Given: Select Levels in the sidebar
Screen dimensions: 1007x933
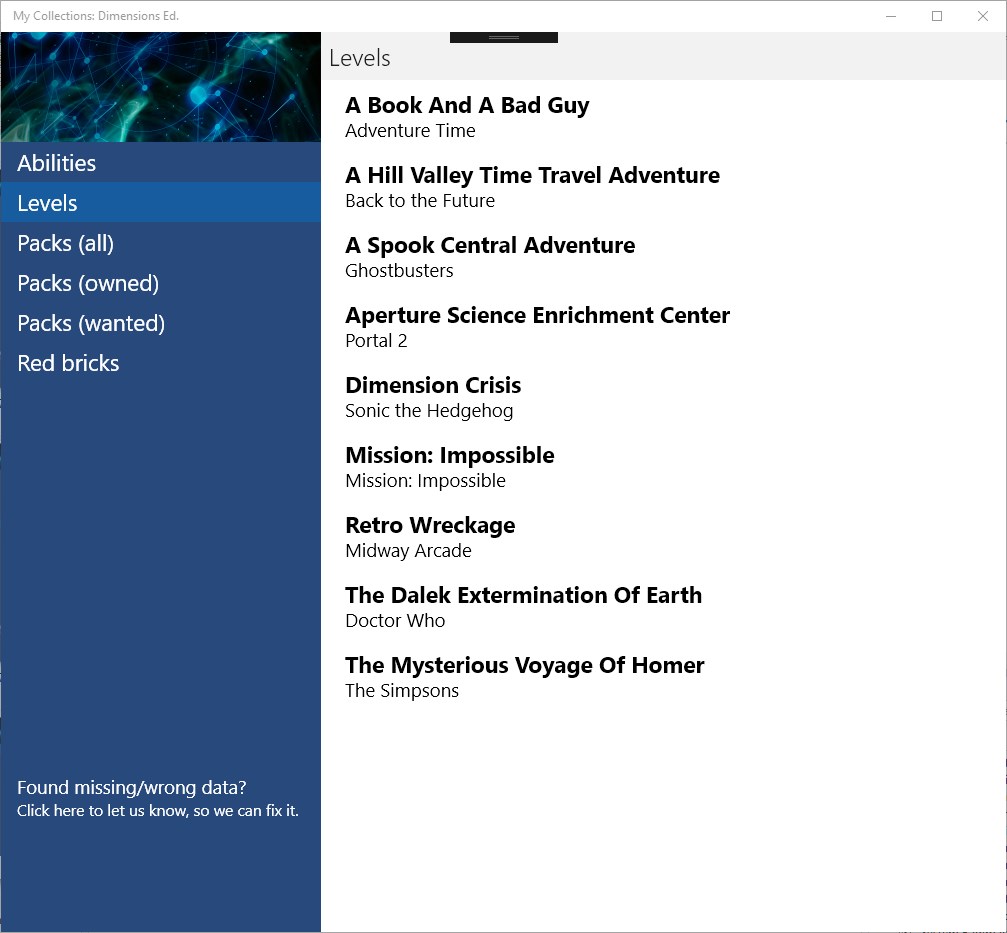Looking at the screenshot, I should pyautogui.click(x=161, y=203).
